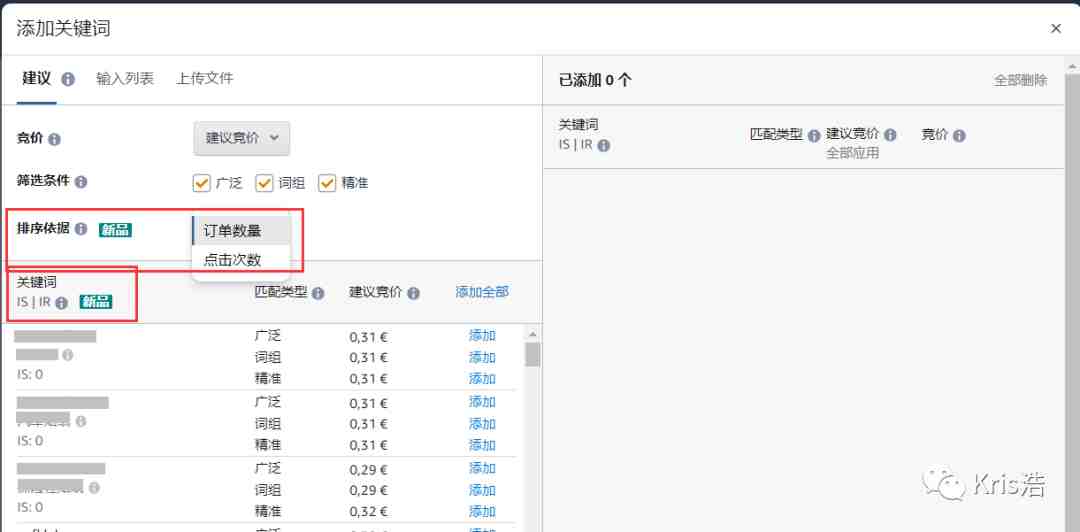Click the keyword list scrollbar thumb

click(x=532, y=354)
